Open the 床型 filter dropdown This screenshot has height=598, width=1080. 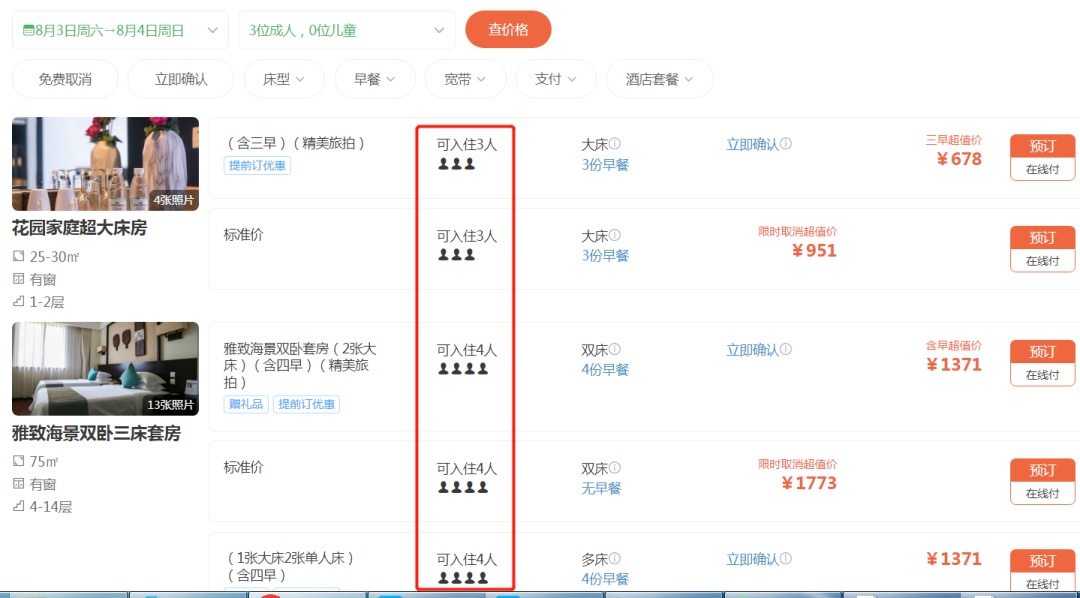coord(284,78)
